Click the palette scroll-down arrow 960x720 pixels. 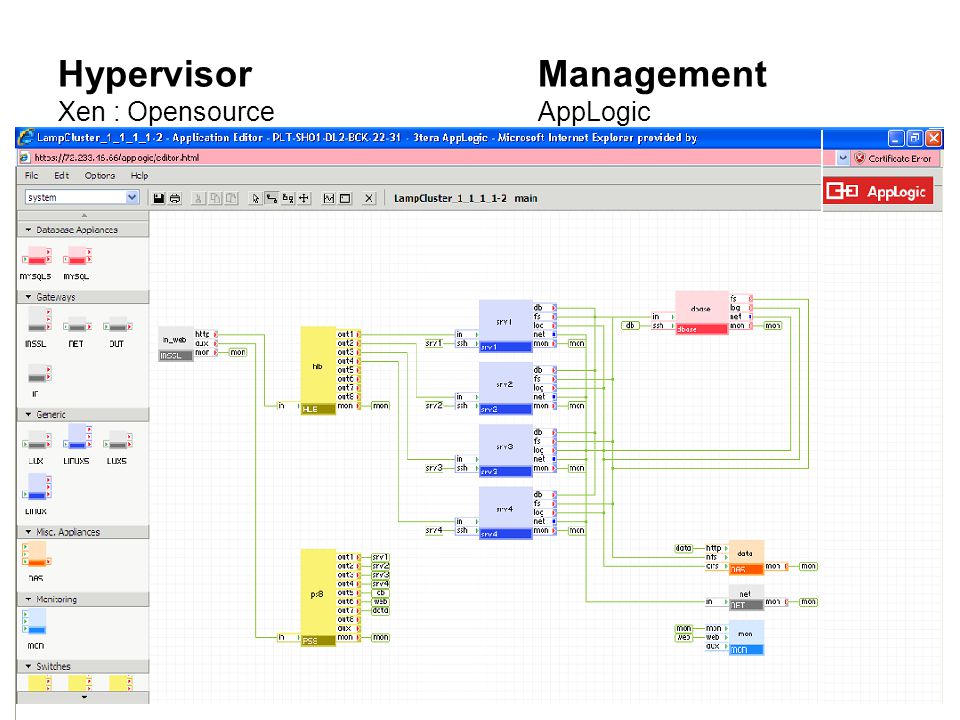pos(84,697)
